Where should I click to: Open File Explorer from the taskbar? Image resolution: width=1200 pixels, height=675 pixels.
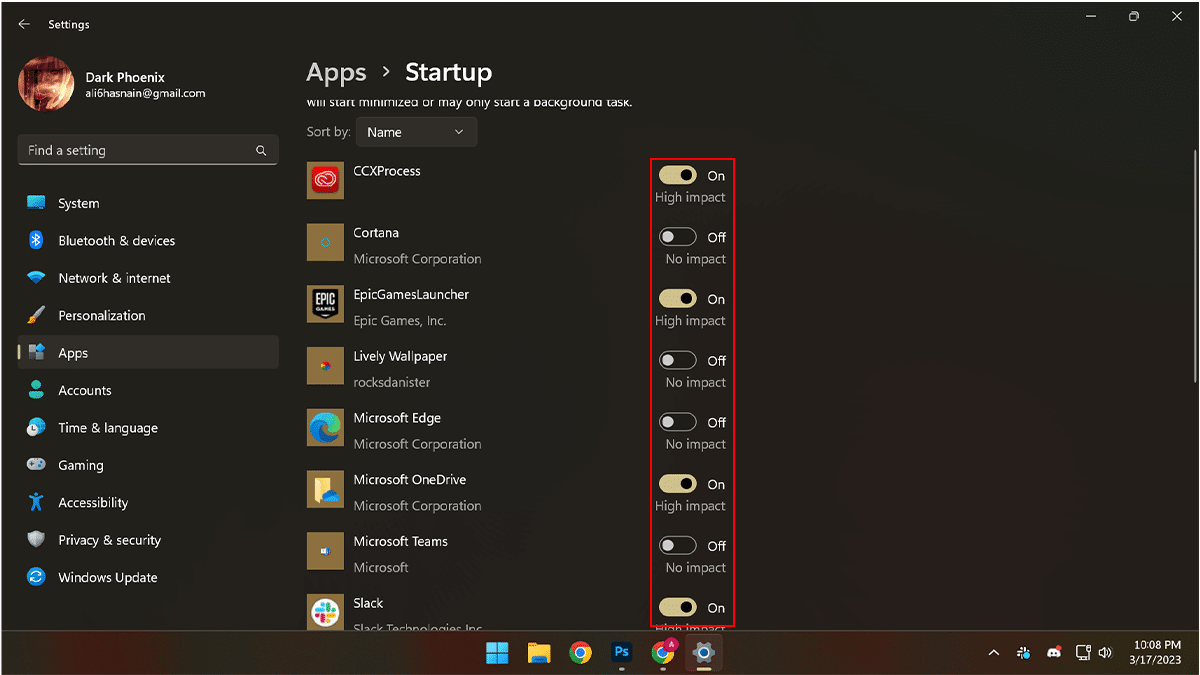(x=539, y=653)
